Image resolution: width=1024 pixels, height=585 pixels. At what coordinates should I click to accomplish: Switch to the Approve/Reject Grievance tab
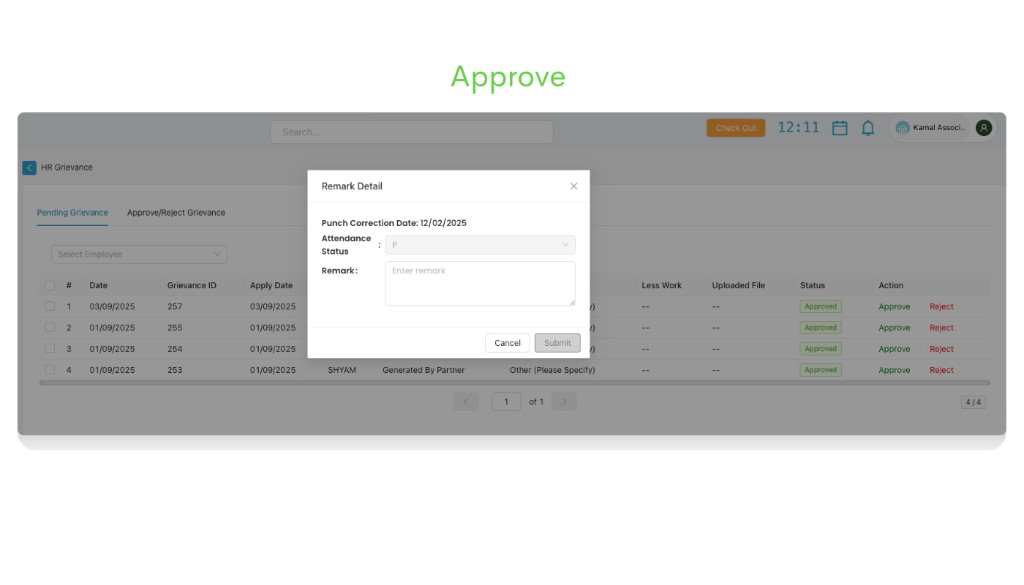point(175,212)
